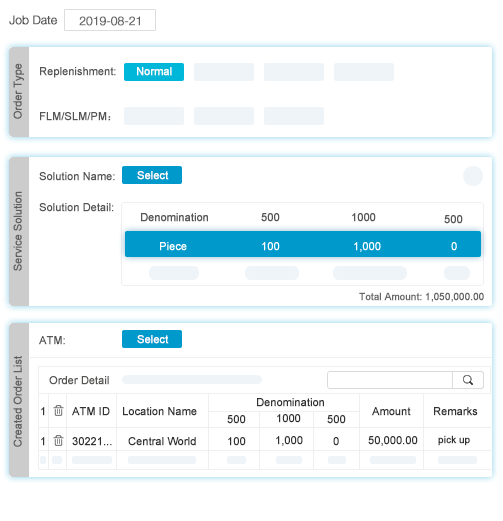Click Select next to Solution Name
The width and height of the screenshot is (503, 521).
click(152, 175)
